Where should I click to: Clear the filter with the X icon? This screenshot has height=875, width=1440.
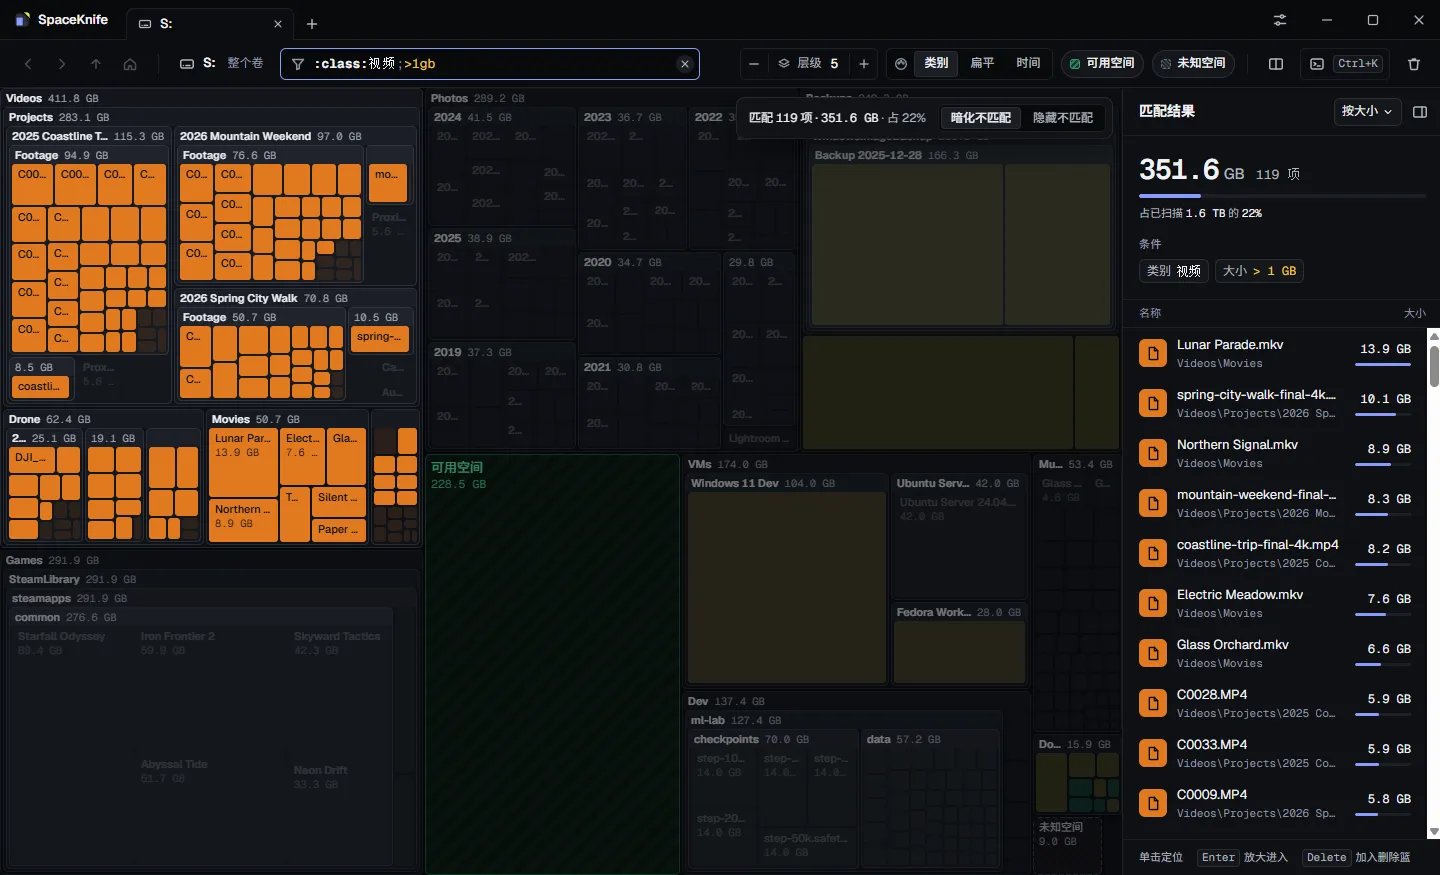(685, 64)
